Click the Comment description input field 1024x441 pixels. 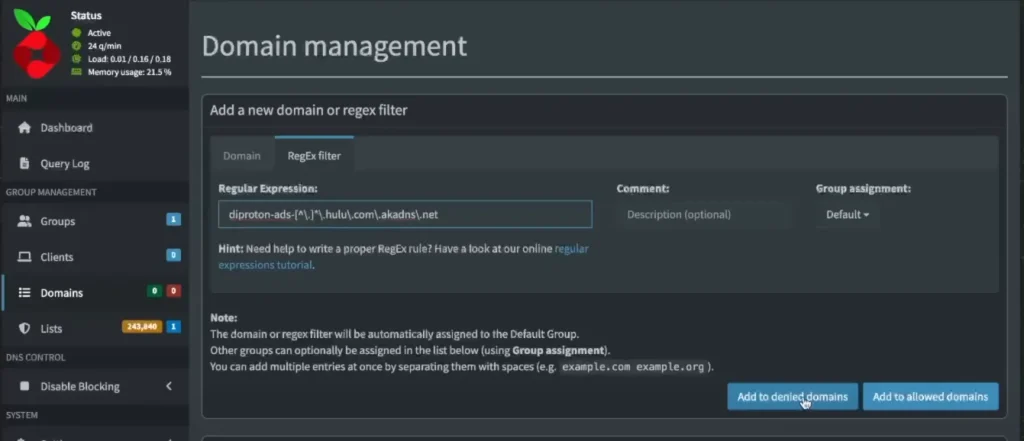point(702,214)
